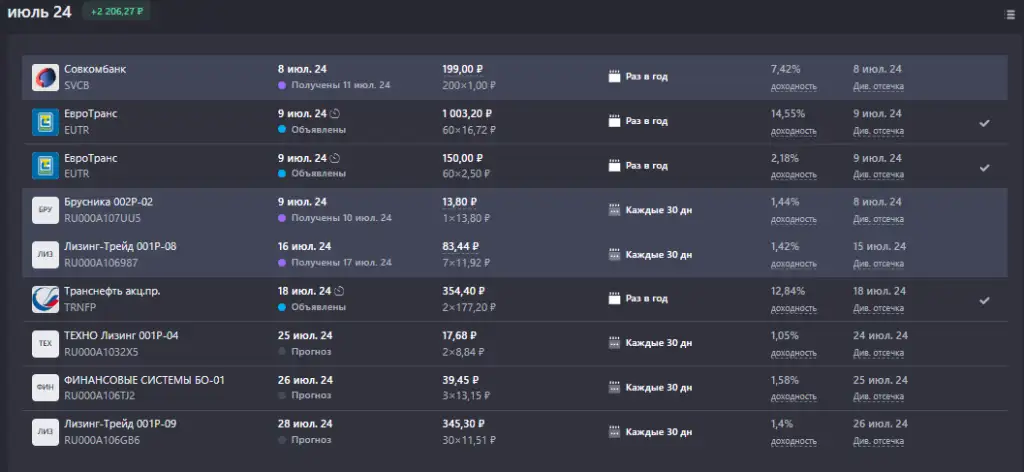
Task: Click the ТЕХНО Лизинг 001P-04 name
Action: tap(121, 335)
